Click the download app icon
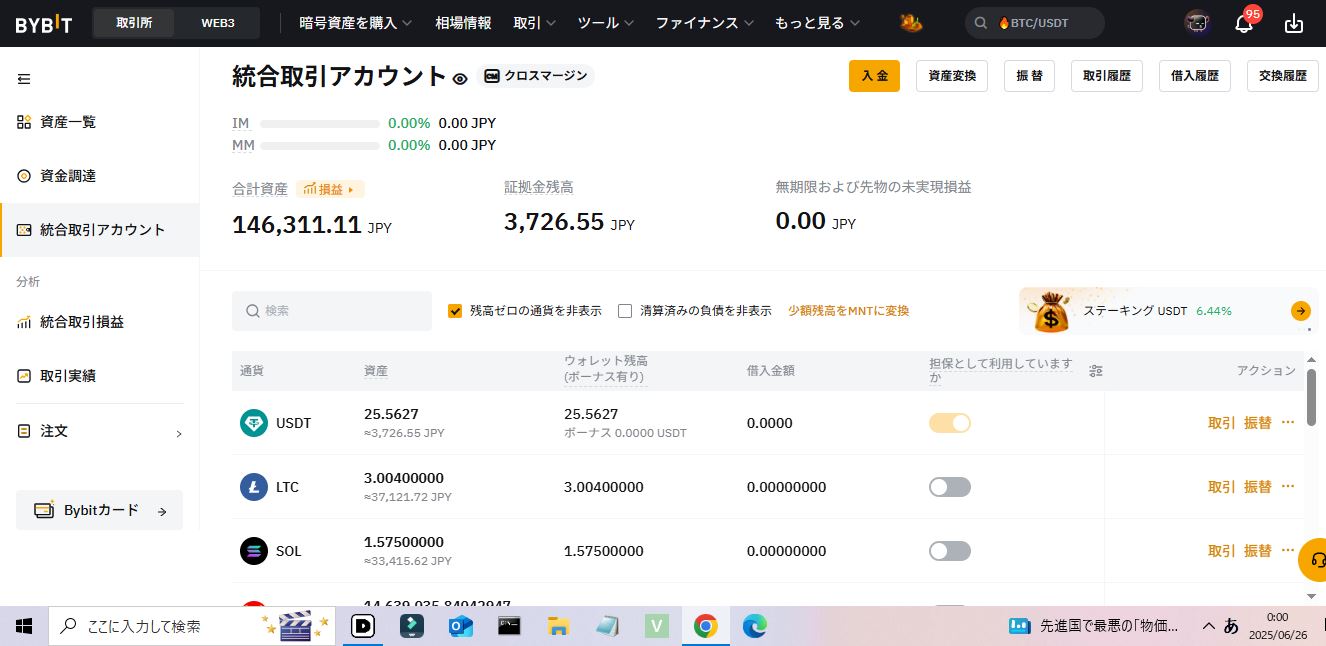Screen dimensions: 1326x646 (x=1294, y=23)
